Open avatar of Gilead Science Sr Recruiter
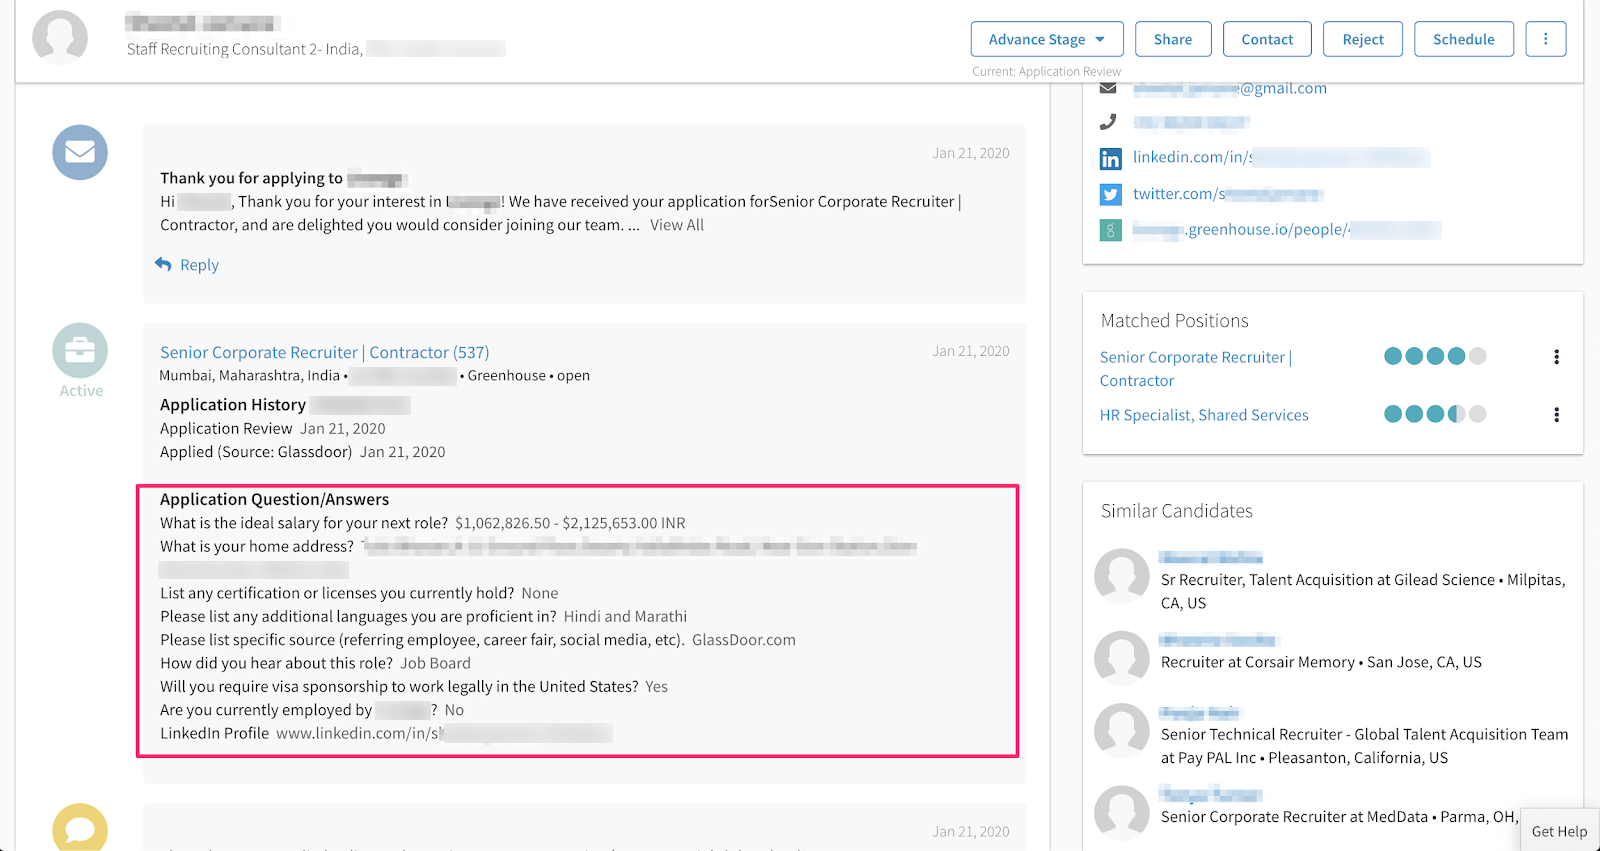The image size is (1600, 851). 1122,576
